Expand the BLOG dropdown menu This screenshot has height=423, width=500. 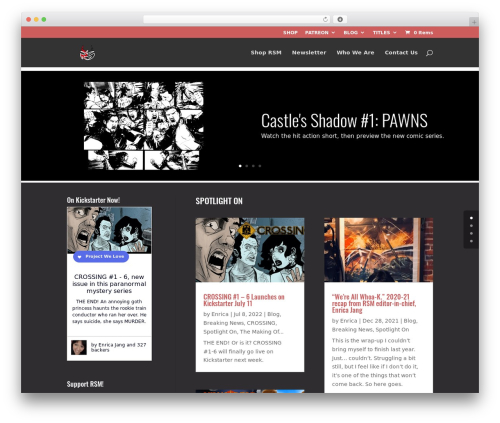pyautogui.click(x=354, y=32)
